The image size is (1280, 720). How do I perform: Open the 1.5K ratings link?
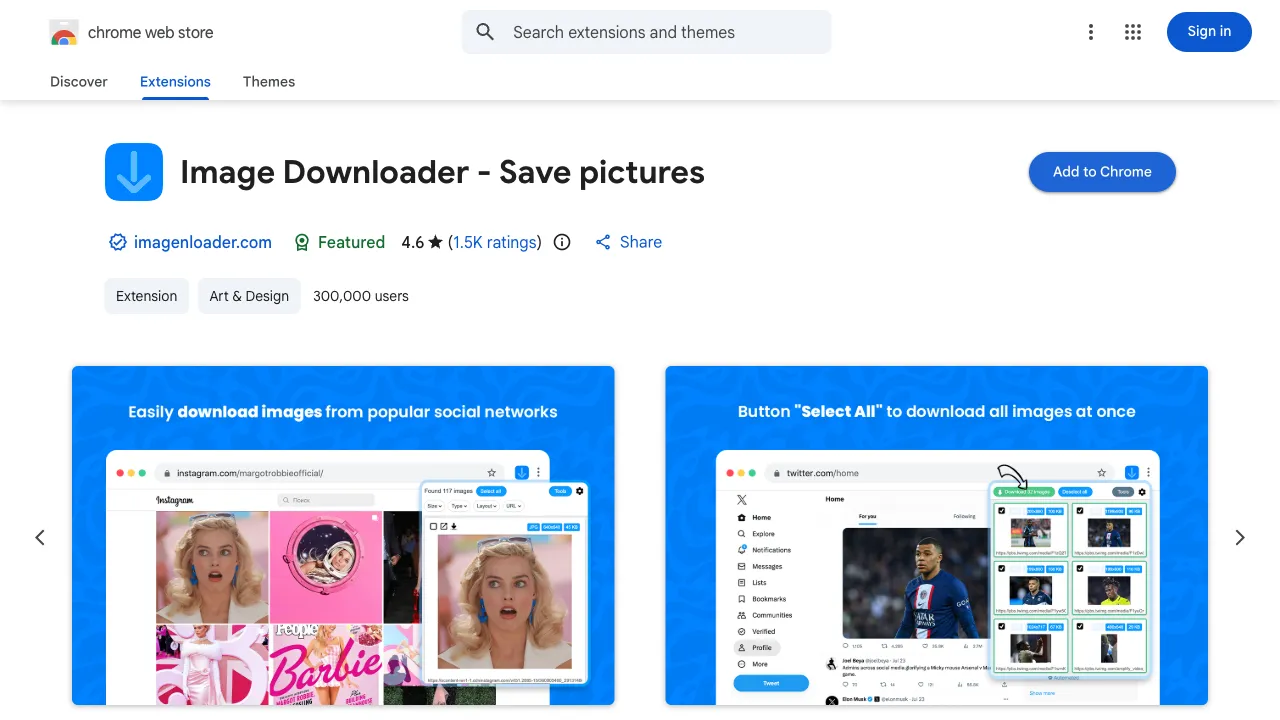pyautogui.click(x=495, y=242)
